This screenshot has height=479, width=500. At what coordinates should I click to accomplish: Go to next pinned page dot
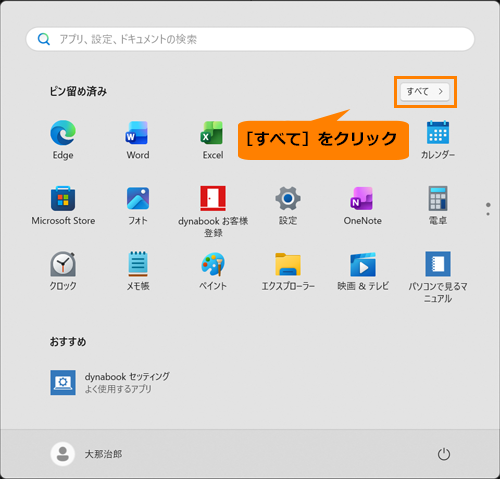click(x=488, y=214)
